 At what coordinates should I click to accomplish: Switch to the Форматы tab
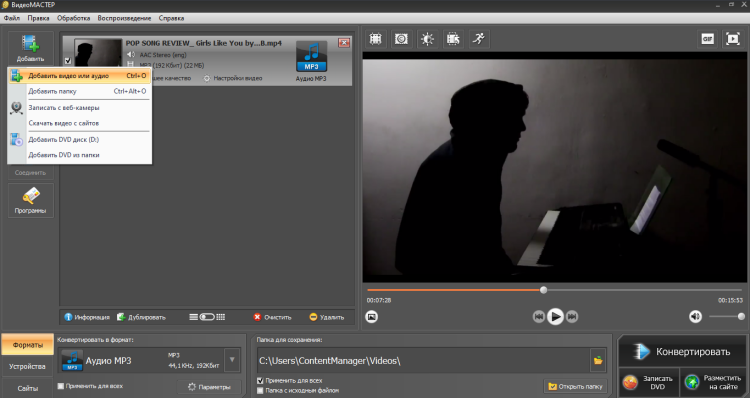27,344
